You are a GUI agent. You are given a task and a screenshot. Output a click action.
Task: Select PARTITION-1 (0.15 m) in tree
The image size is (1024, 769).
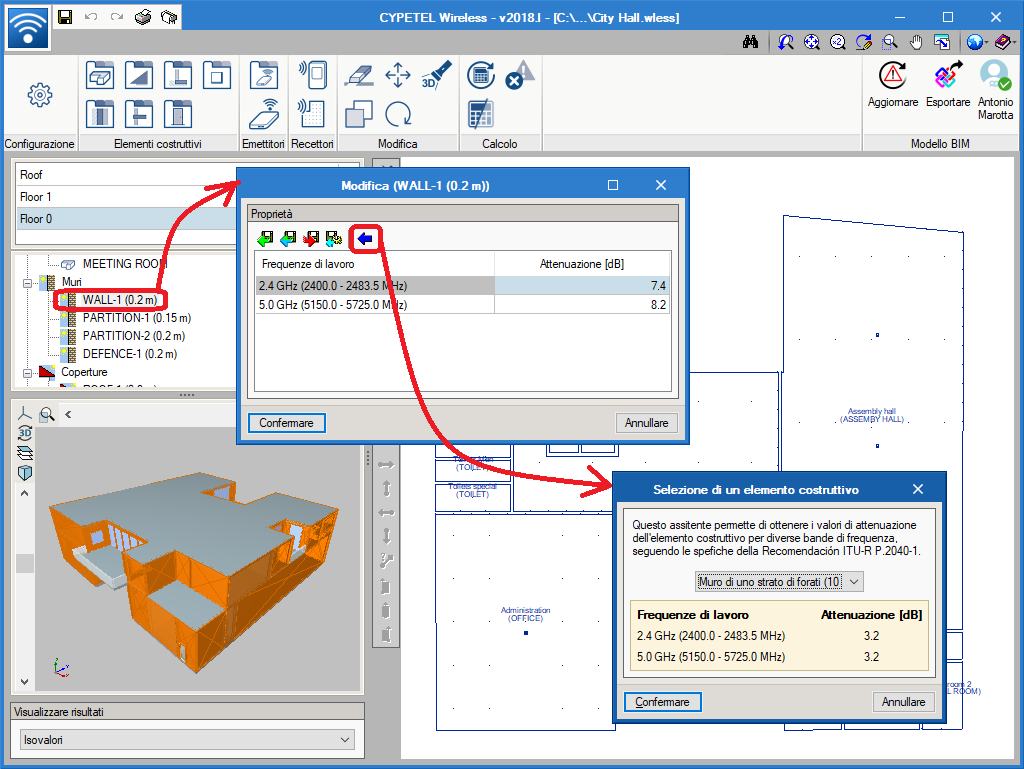136,318
